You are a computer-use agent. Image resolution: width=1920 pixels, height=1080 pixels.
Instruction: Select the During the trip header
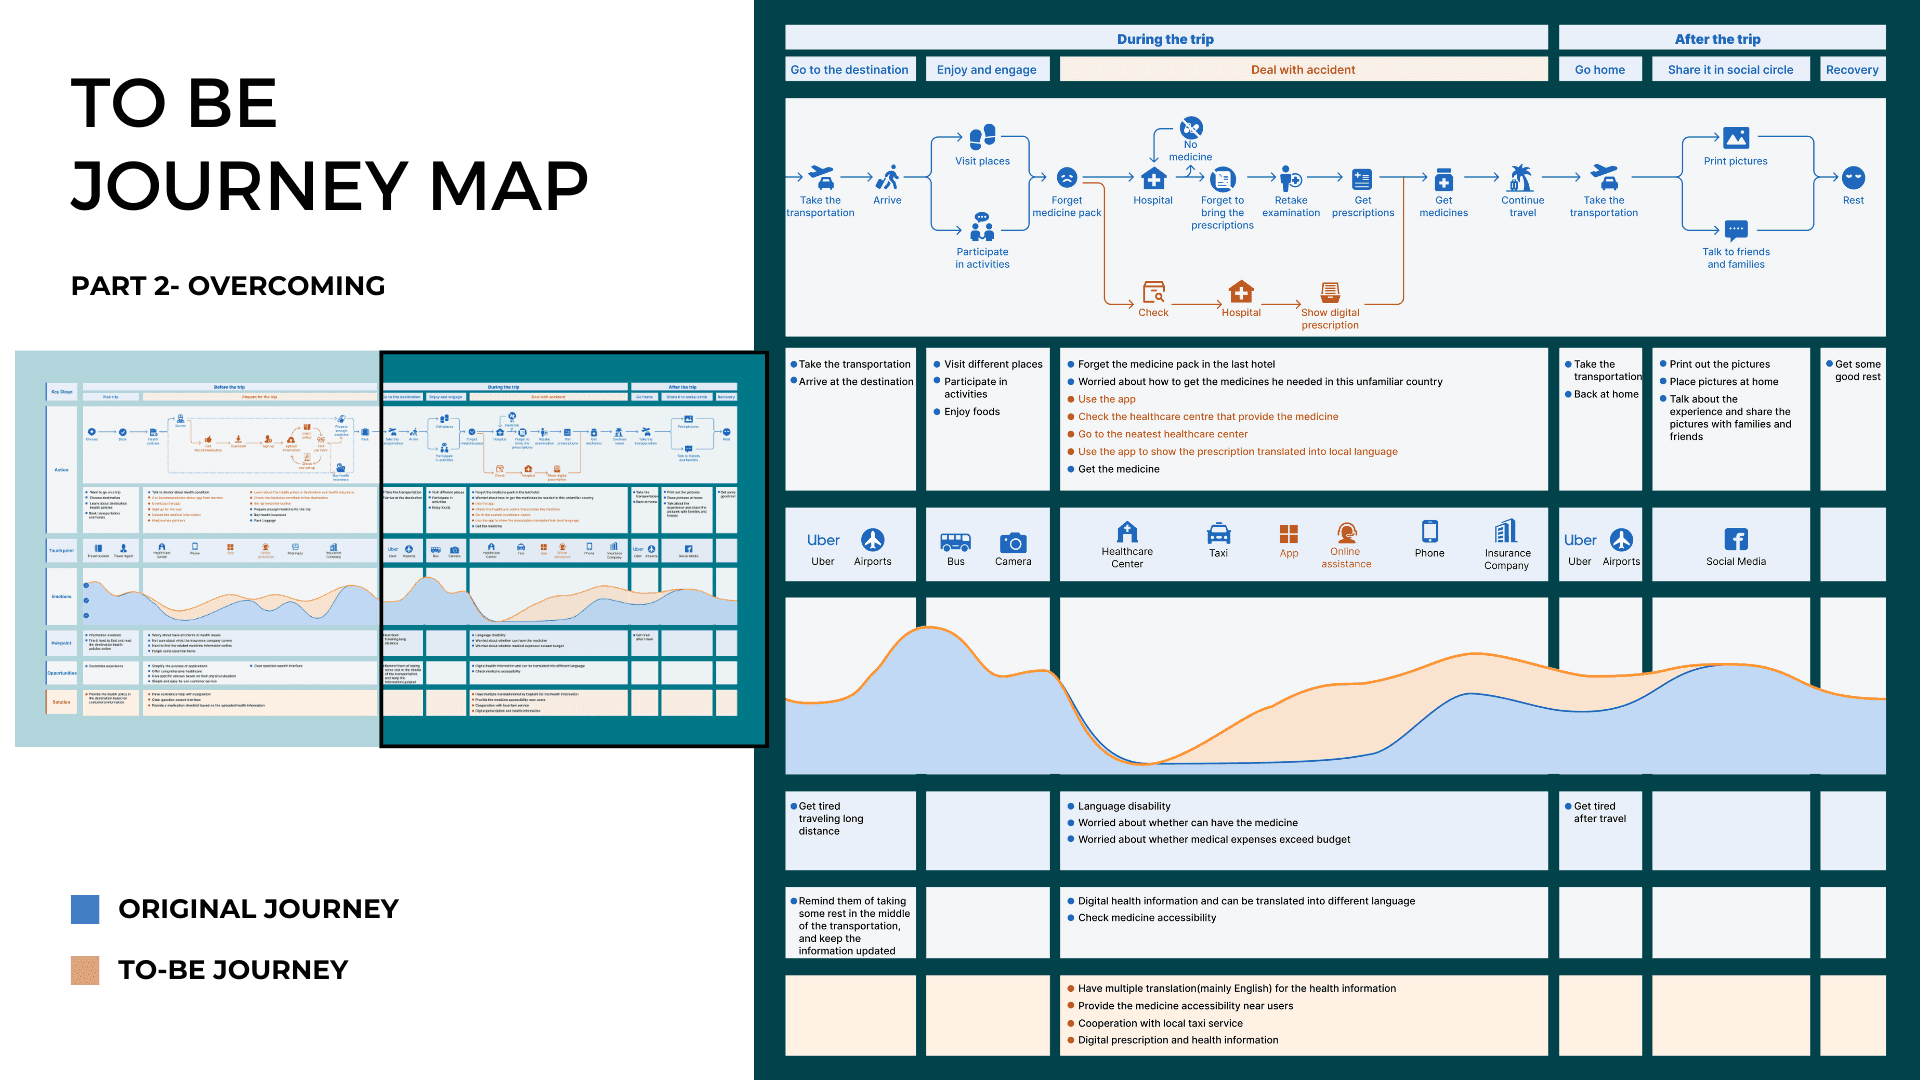click(x=1165, y=39)
